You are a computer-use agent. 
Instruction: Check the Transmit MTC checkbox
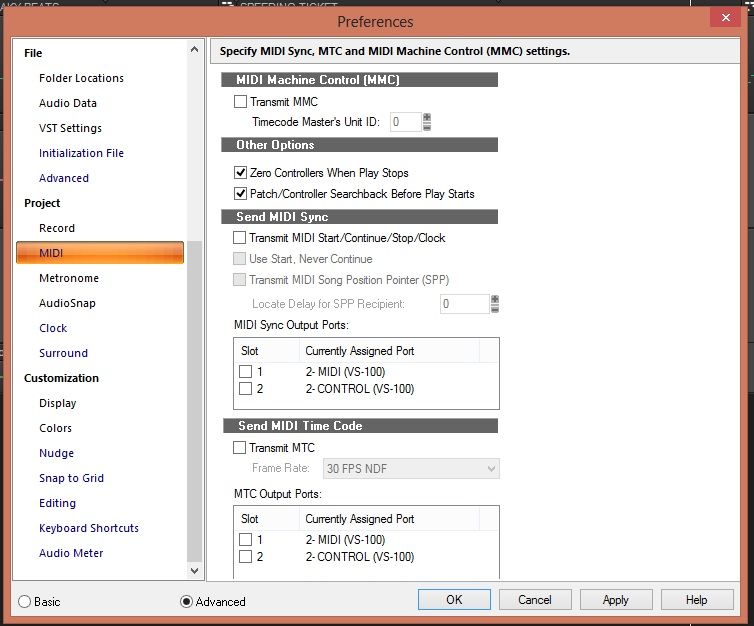(240, 448)
